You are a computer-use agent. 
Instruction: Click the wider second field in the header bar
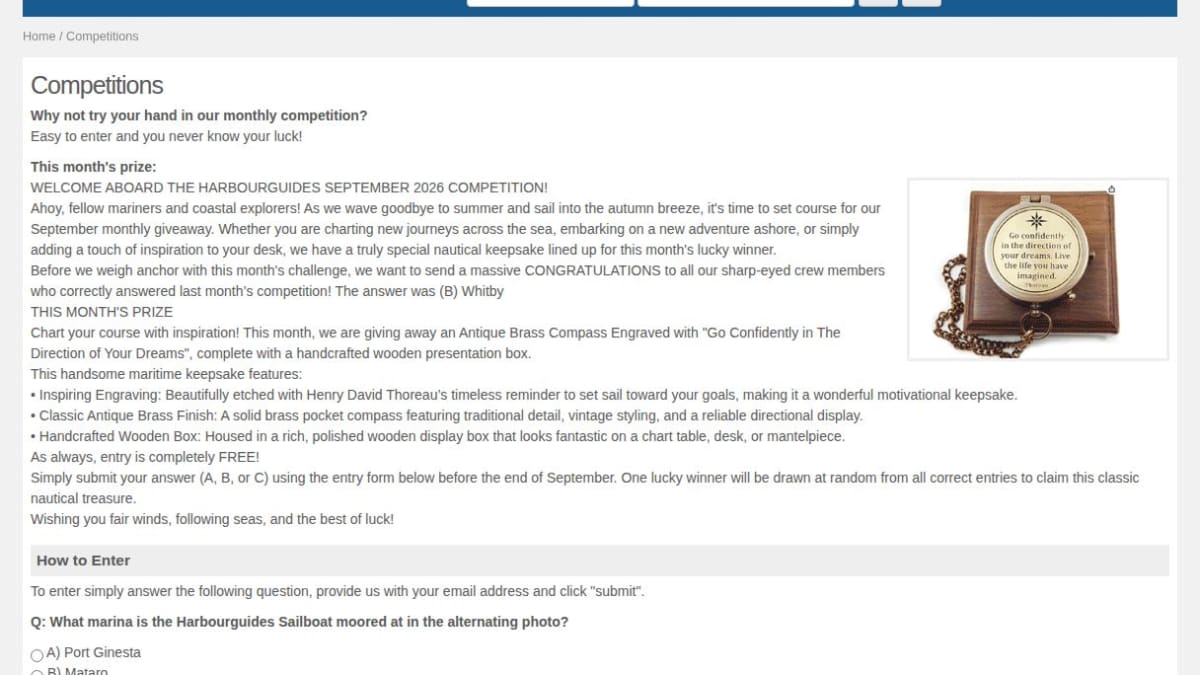[746, 3]
